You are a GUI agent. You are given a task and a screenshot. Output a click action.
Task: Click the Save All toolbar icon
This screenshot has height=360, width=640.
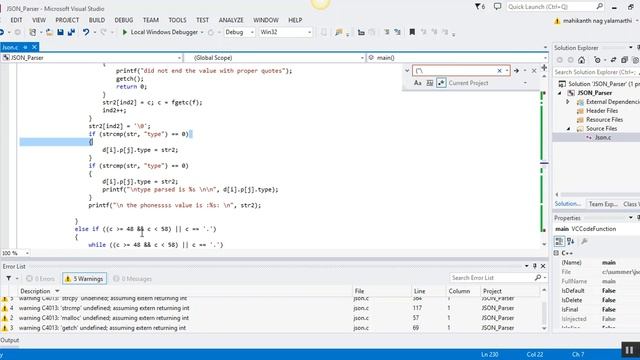71,32
